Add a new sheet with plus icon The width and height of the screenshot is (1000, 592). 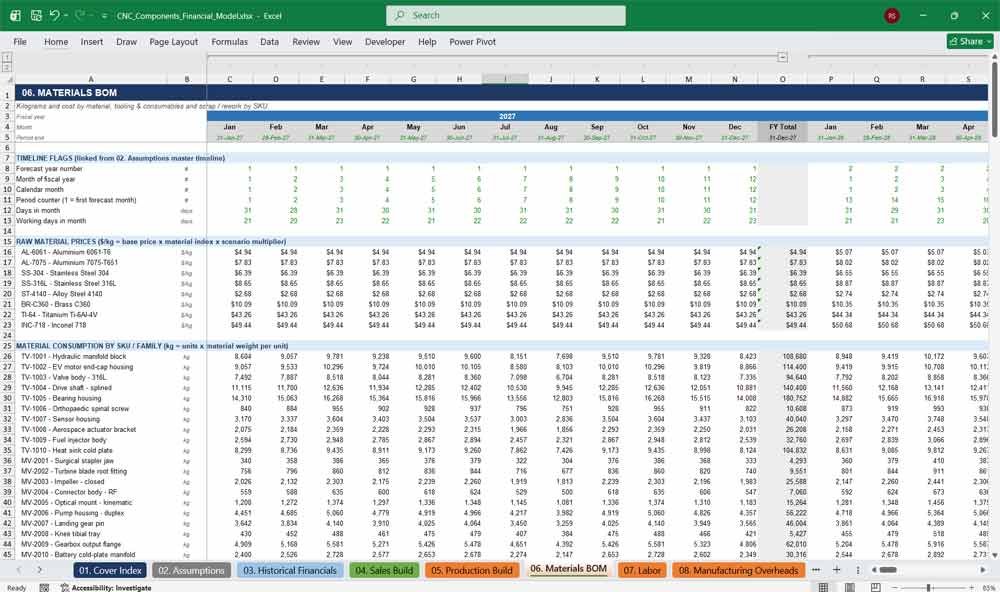point(837,570)
